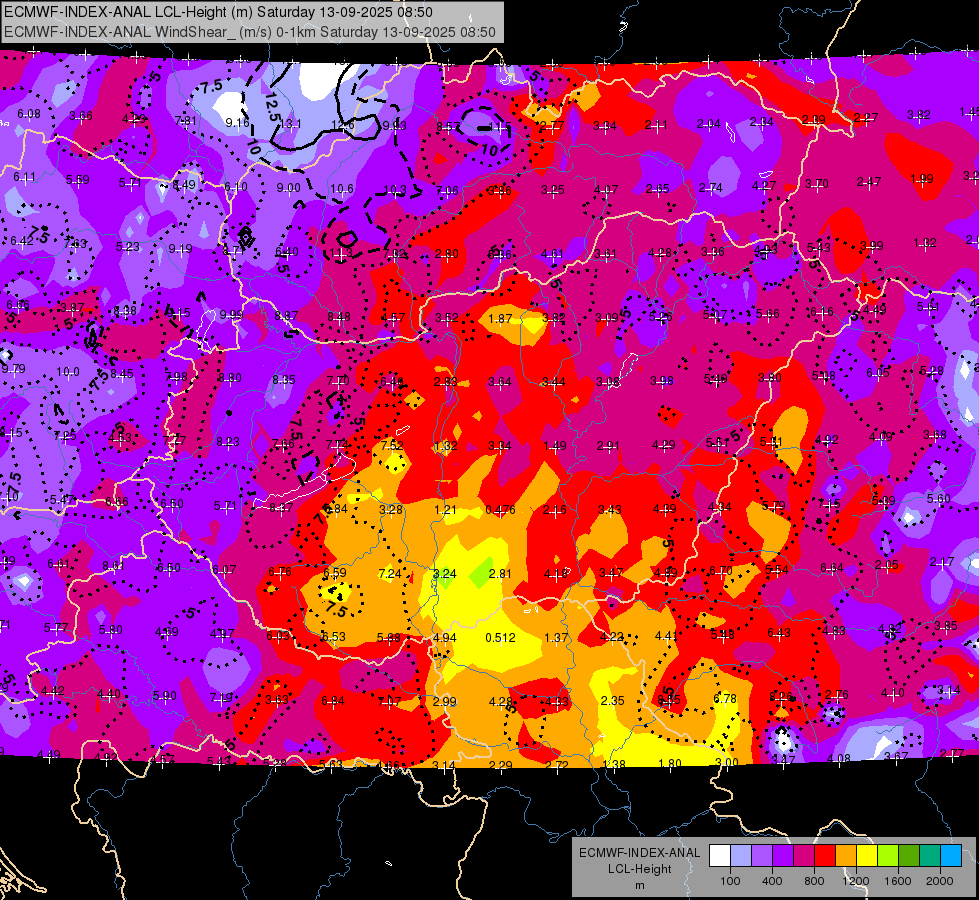Click the 800 legend tick label
The width and height of the screenshot is (979, 900).
pyautogui.click(x=814, y=881)
